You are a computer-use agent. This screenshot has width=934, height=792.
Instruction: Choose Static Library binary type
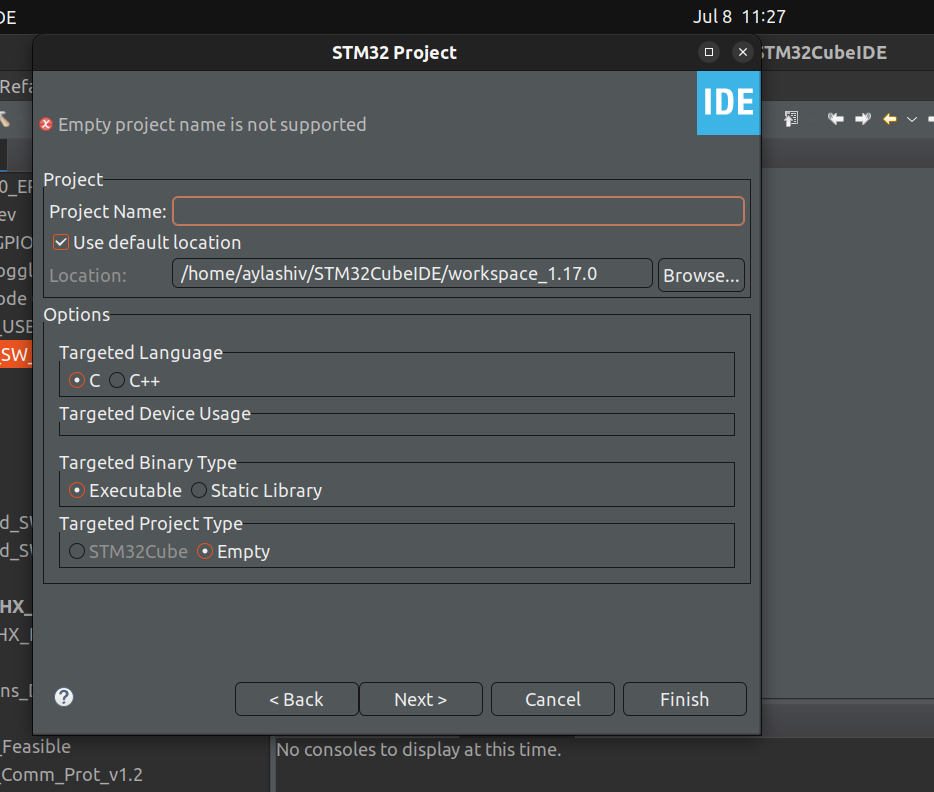(x=198, y=490)
